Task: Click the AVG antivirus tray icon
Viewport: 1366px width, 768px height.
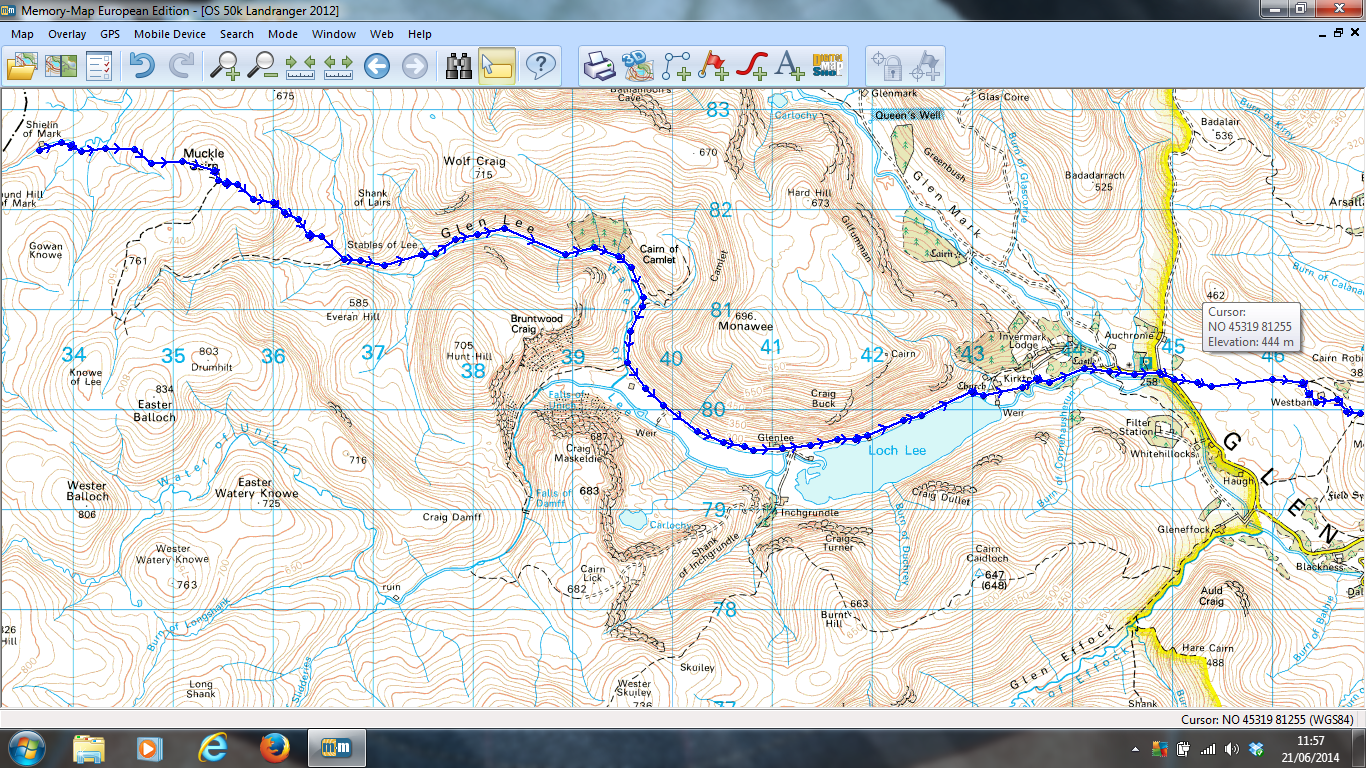Action: 1160,749
